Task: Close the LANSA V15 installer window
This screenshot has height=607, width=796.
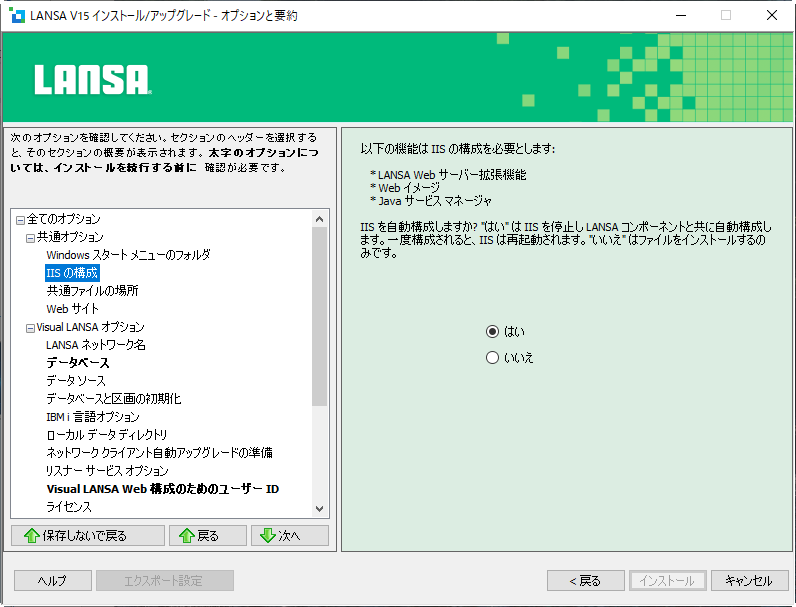Action: (772, 15)
